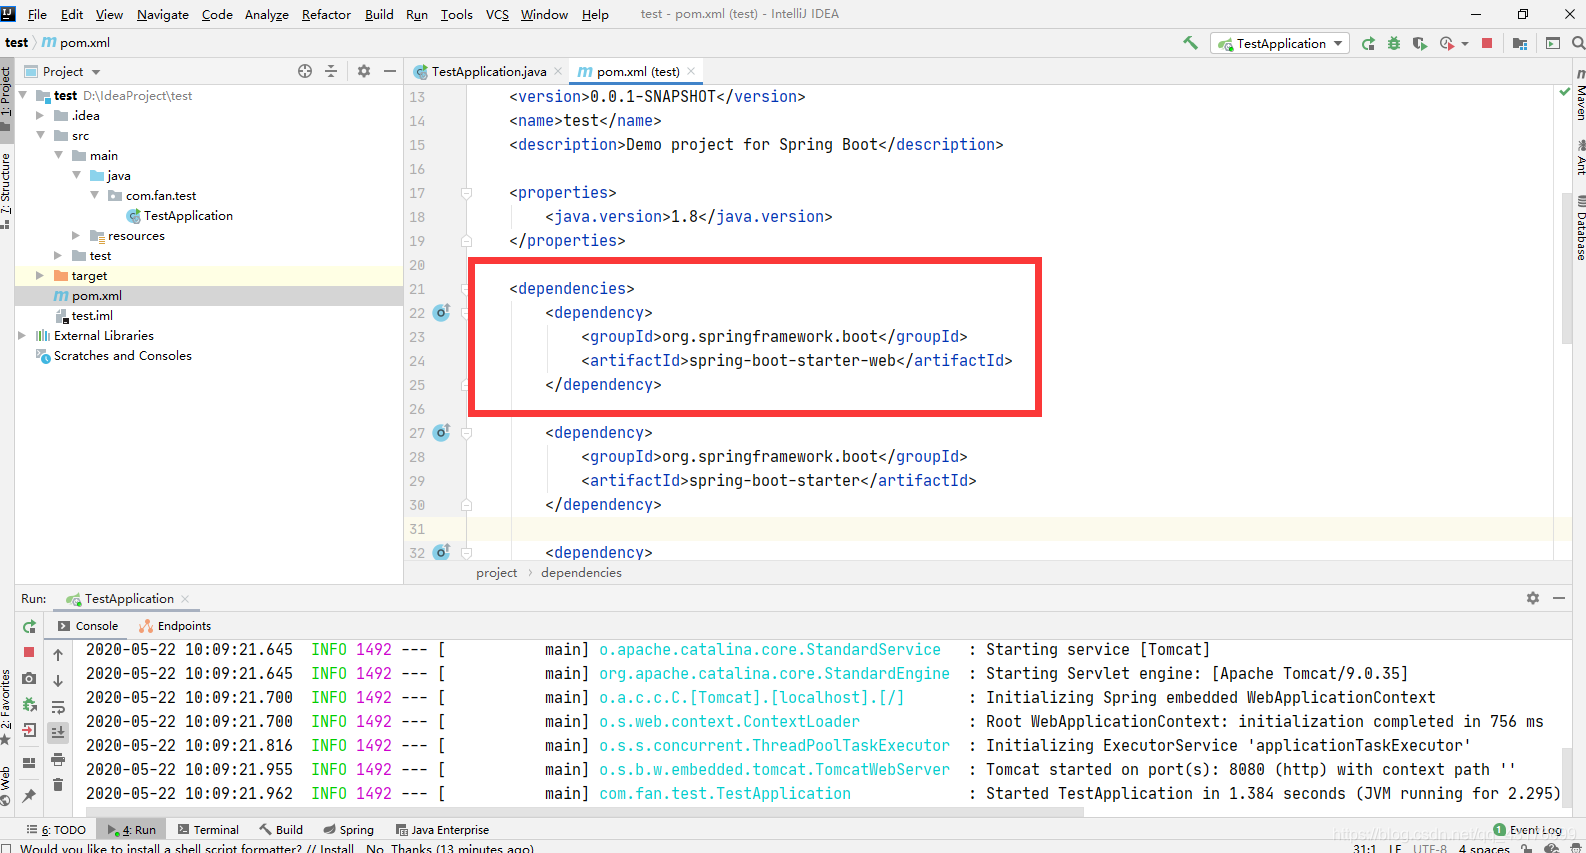Expand the target folder
Viewport: 1586px width, 853px height.
[x=41, y=275]
